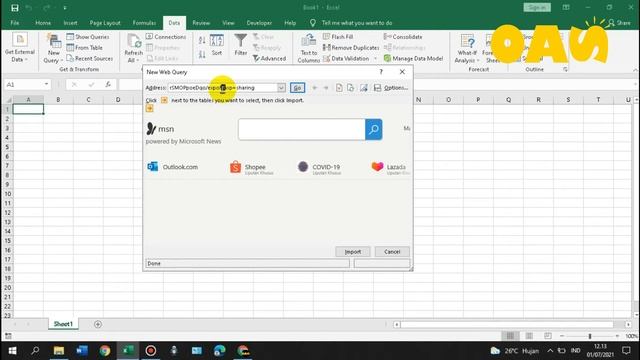640x360 pixels.
Task: Click Import in New Web Query
Action: point(353,252)
